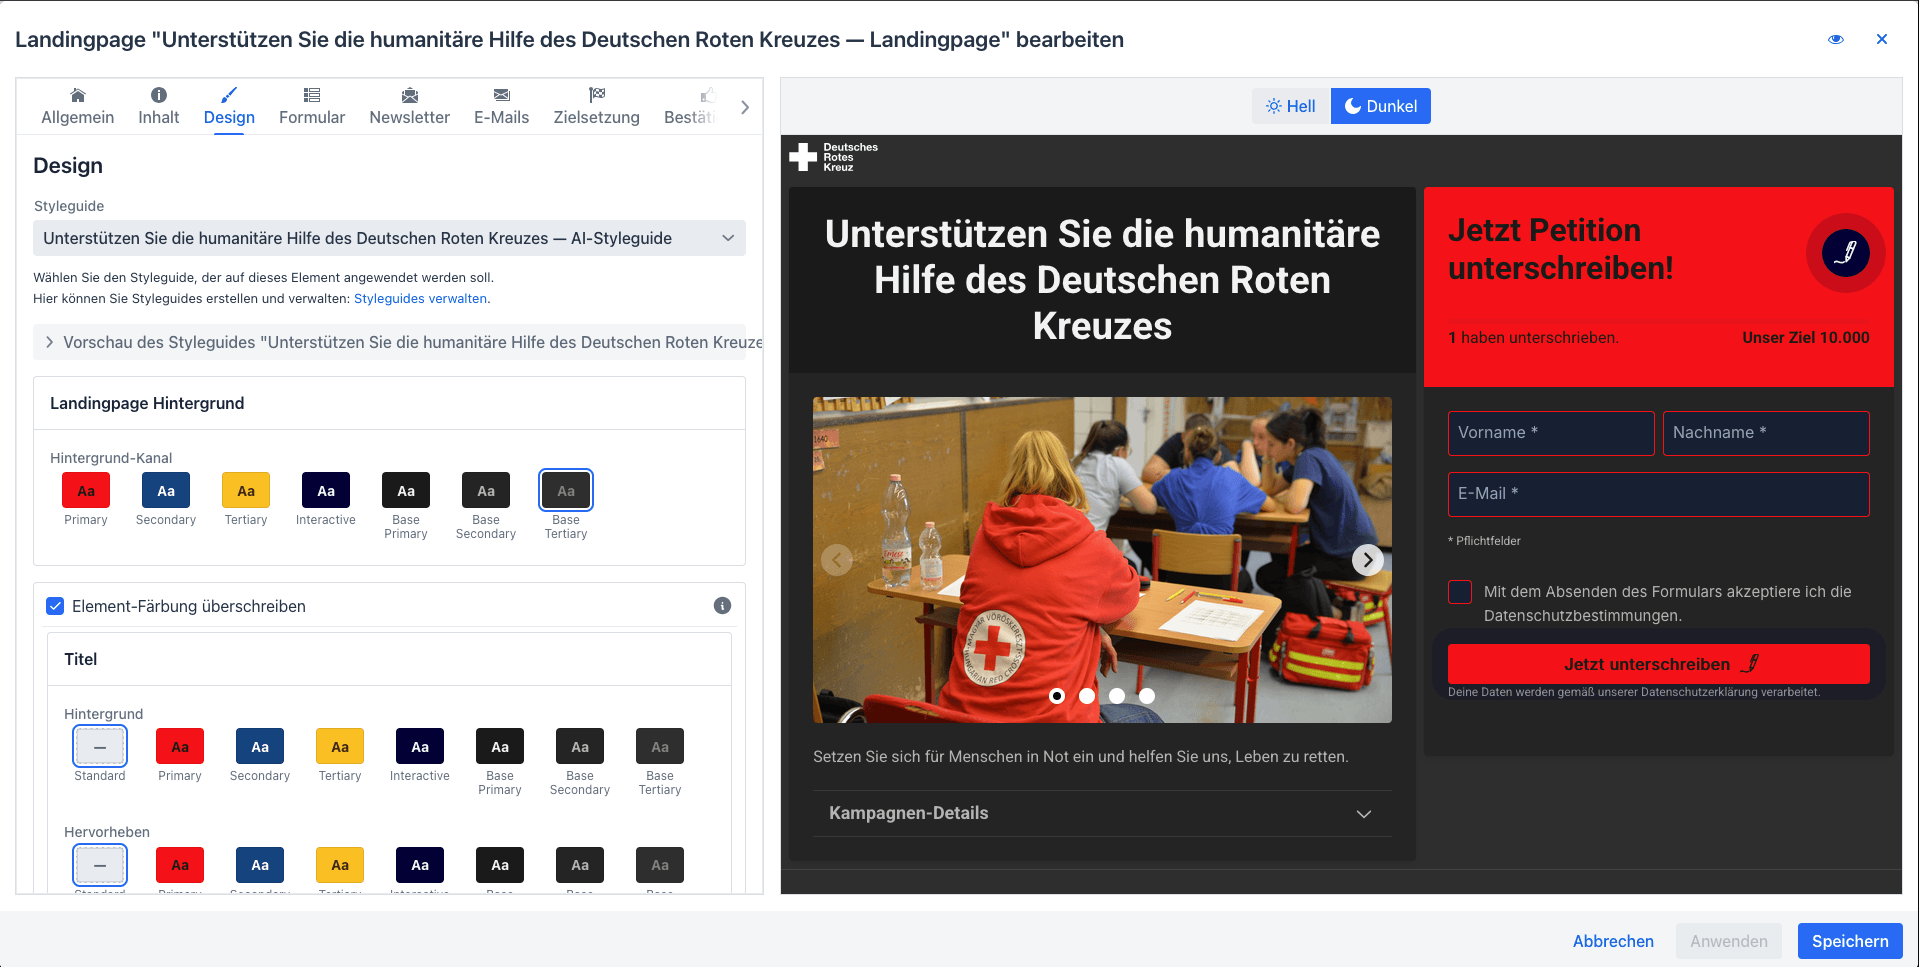The width and height of the screenshot is (1919, 967).
Task: Show previous carousel image
Action: coord(837,560)
